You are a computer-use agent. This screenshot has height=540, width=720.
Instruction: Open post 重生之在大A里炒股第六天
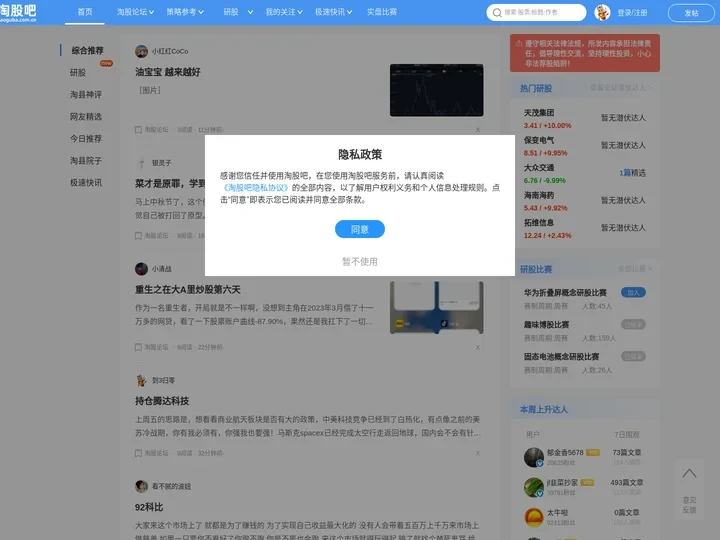(187, 290)
